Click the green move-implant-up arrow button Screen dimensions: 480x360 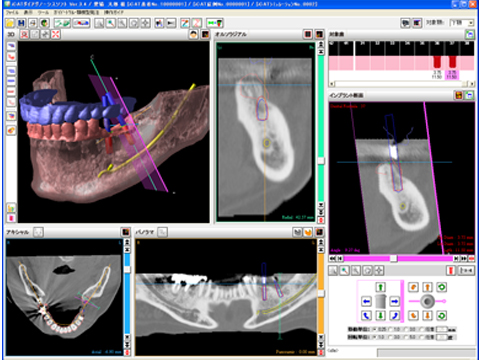(380, 287)
